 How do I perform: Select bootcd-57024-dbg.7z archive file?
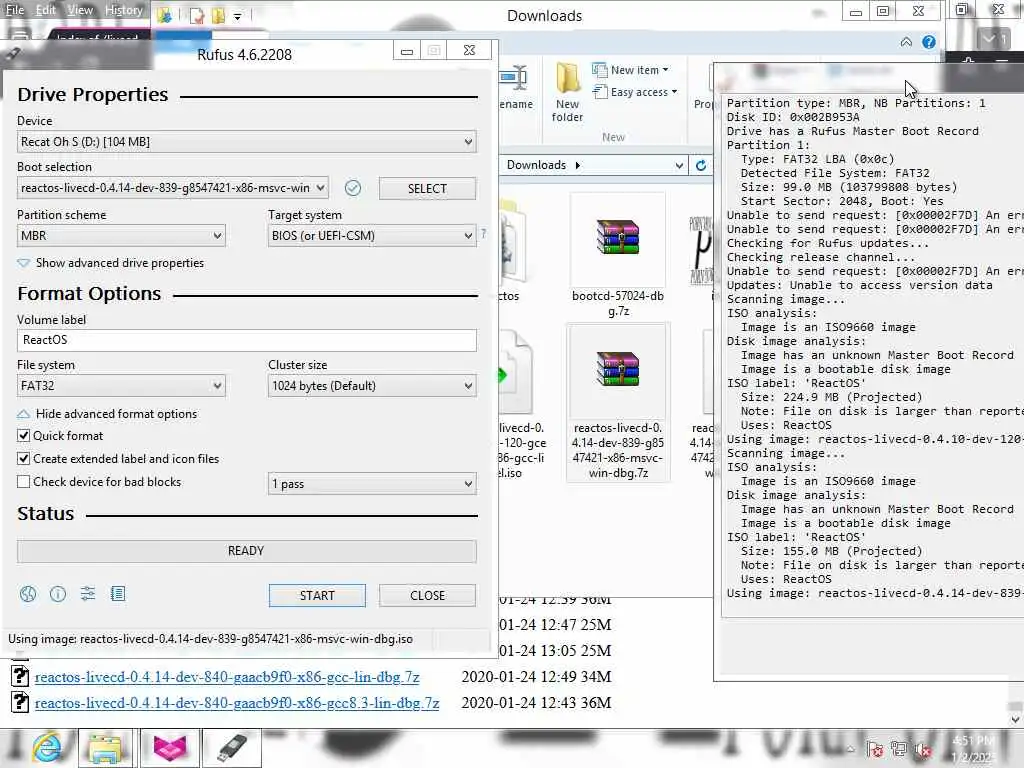[618, 256]
